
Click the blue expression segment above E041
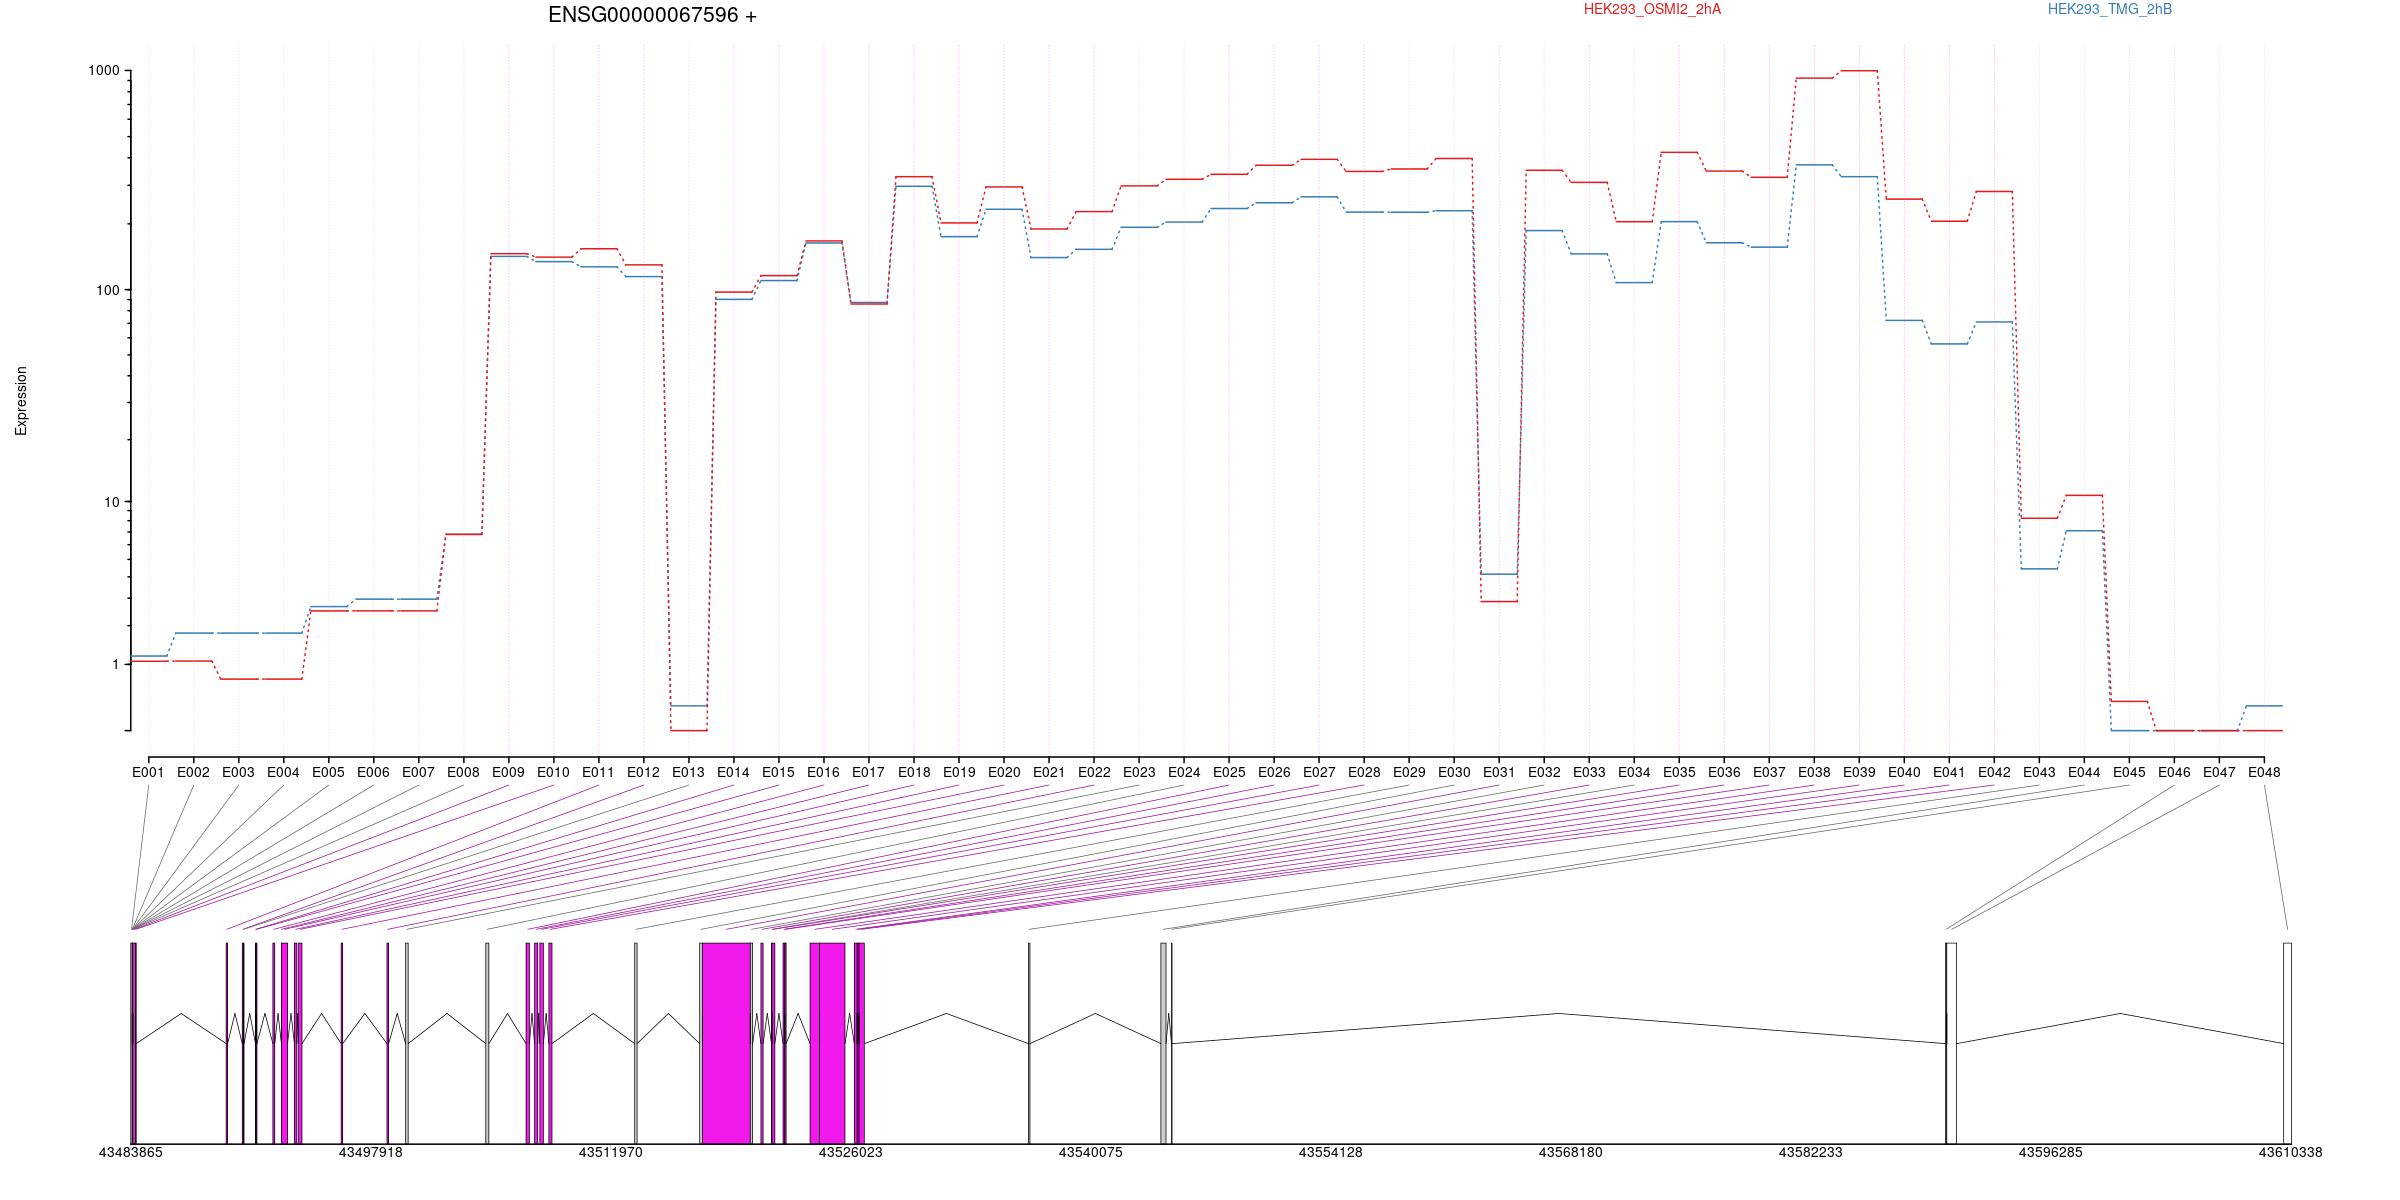(1949, 344)
